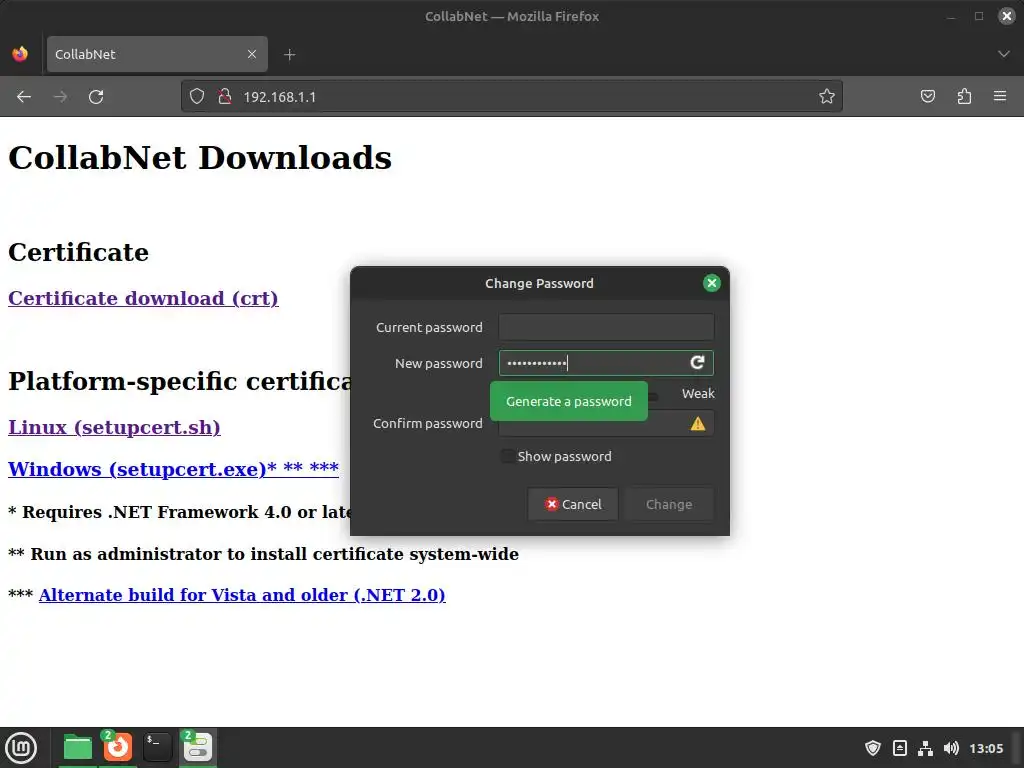Screen dimensions: 1024x768
Task: Click the volume speaker tray icon
Action: point(952,748)
